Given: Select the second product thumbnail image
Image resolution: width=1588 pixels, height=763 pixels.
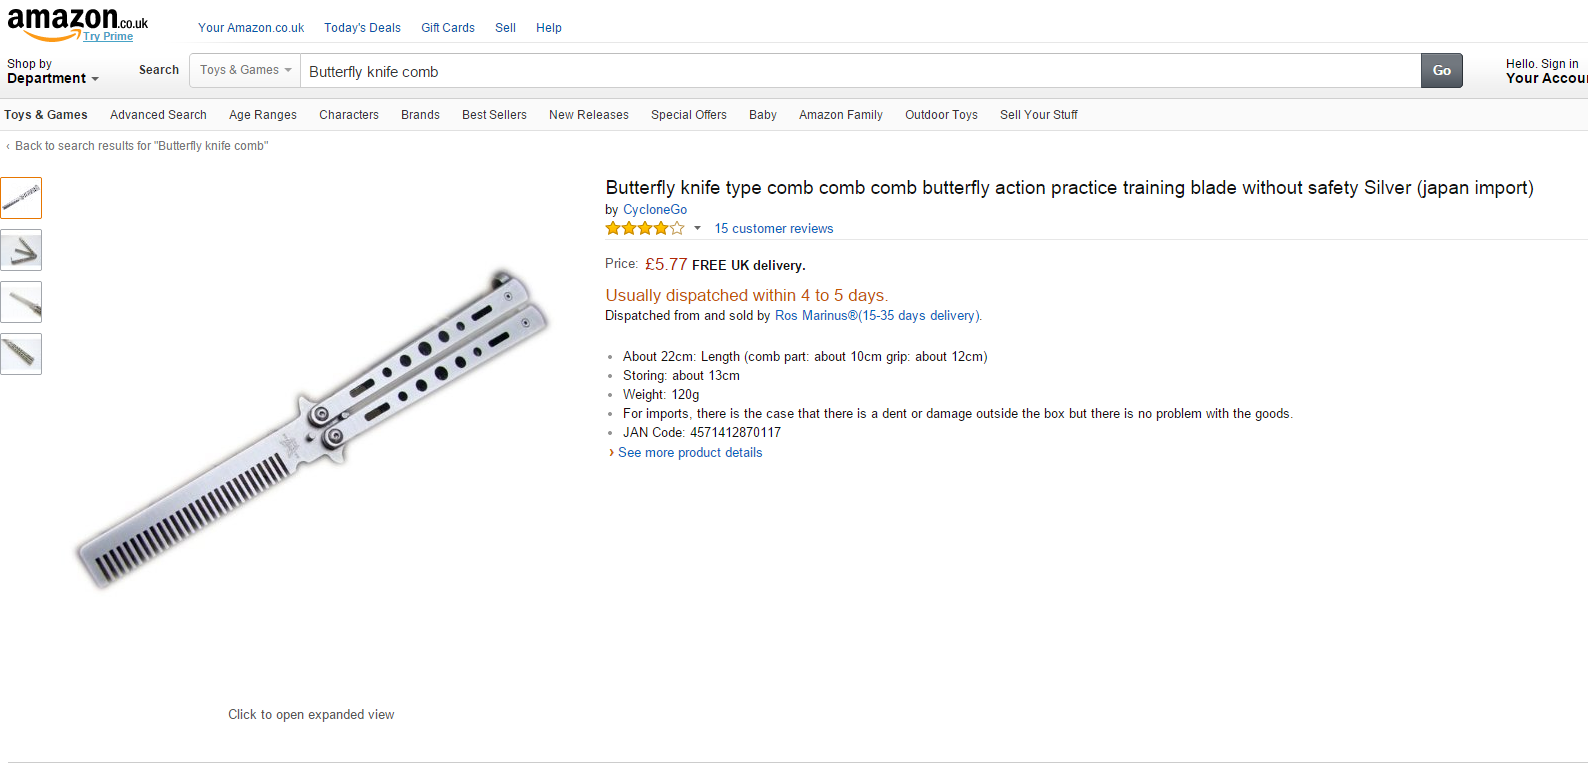Looking at the screenshot, I should point(21,250).
